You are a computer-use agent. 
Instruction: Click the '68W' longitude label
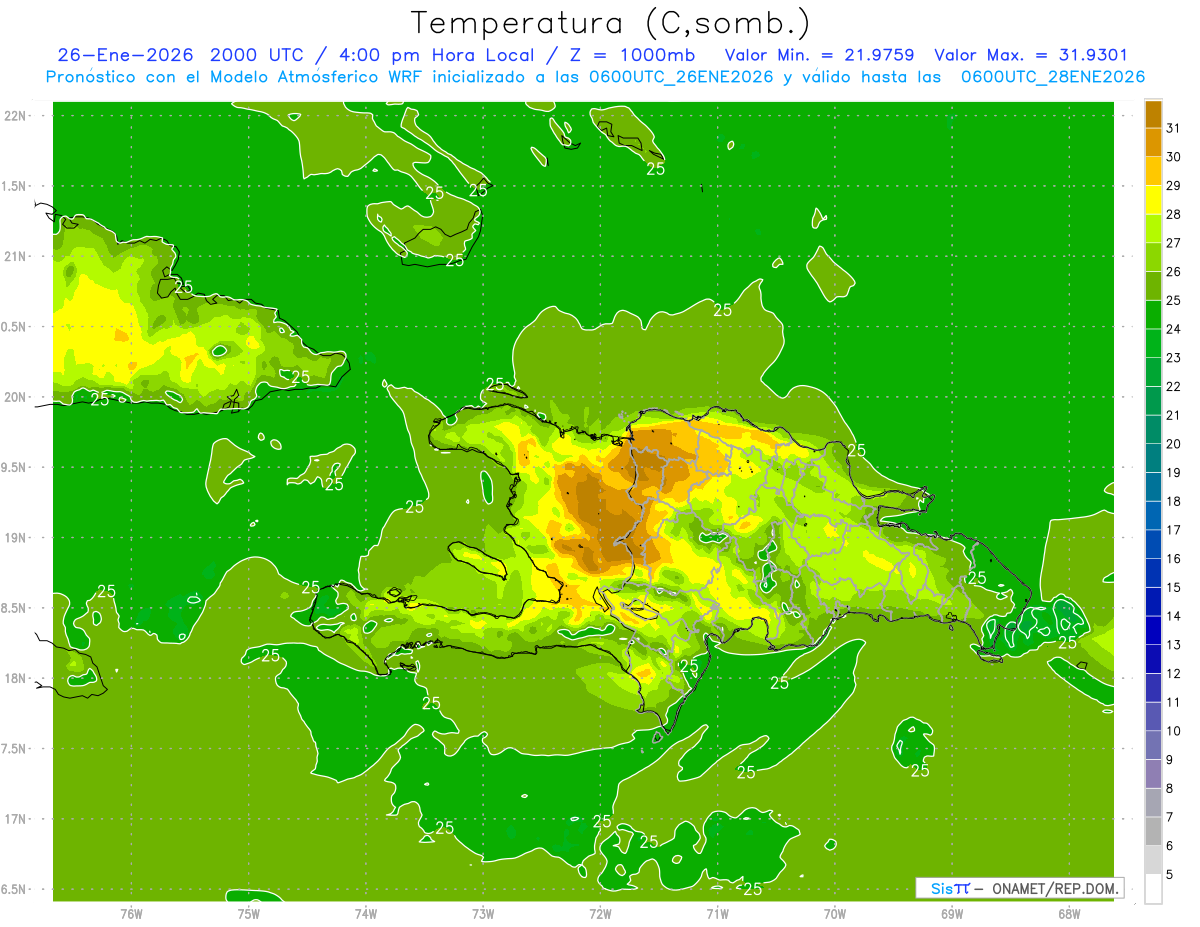pos(1068,913)
